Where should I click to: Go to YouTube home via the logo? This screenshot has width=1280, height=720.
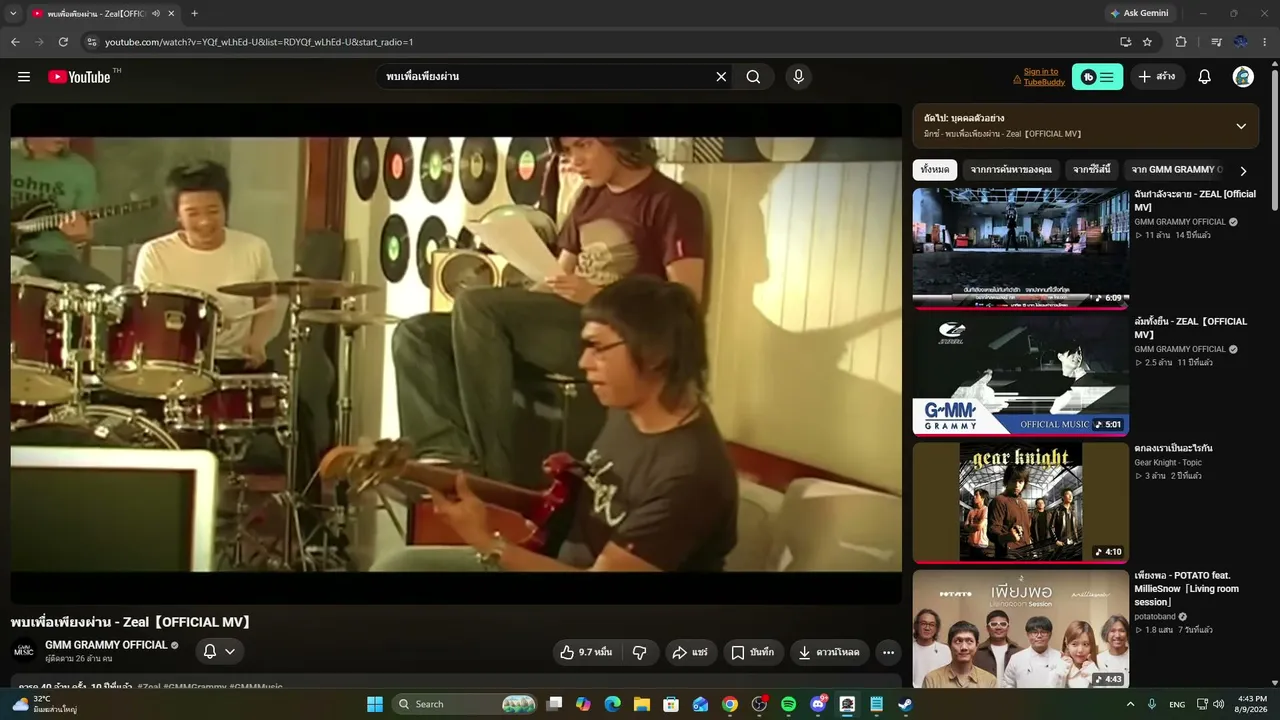(x=79, y=77)
